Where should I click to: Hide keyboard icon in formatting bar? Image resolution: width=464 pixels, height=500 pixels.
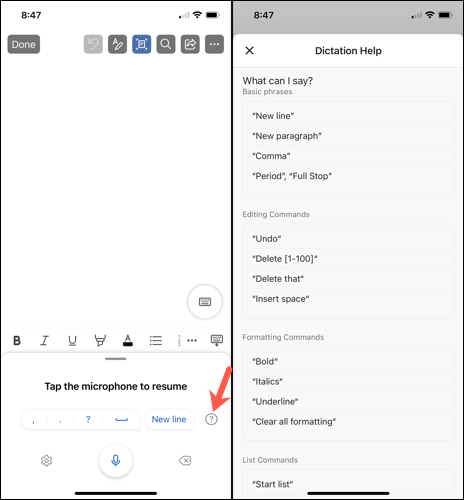pyautogui.click(x=217, y=340)
